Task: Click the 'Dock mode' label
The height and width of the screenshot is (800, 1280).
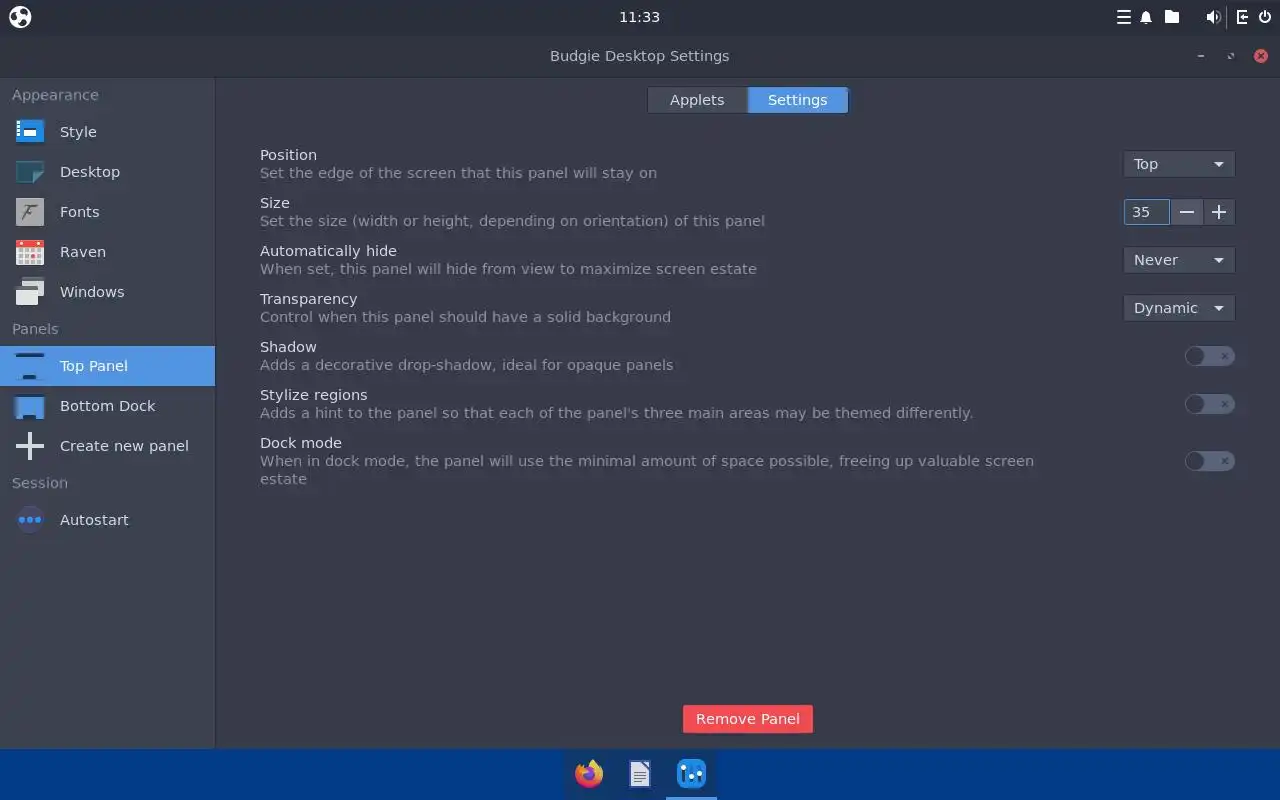Action: click(301, 443)
